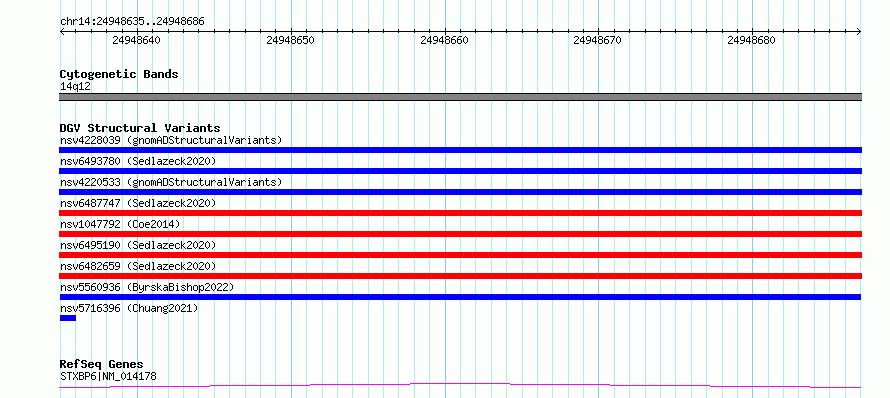Image resolution: width=890 pixels, height=398 pixels.
Task: Click the gray 14q12 cytogenetic band bar
Action: (x=460, y=97)
